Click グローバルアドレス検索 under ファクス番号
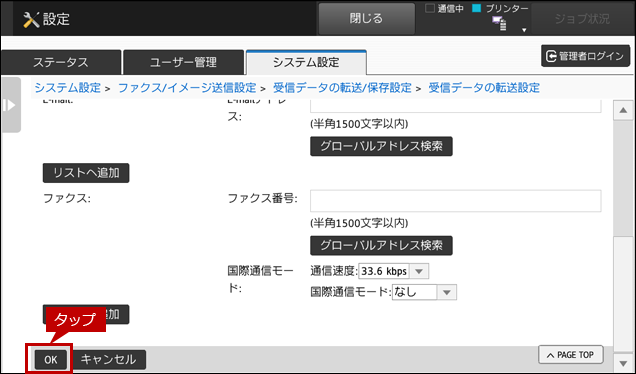The image size is (636, 374). click(x=381, y=245)
